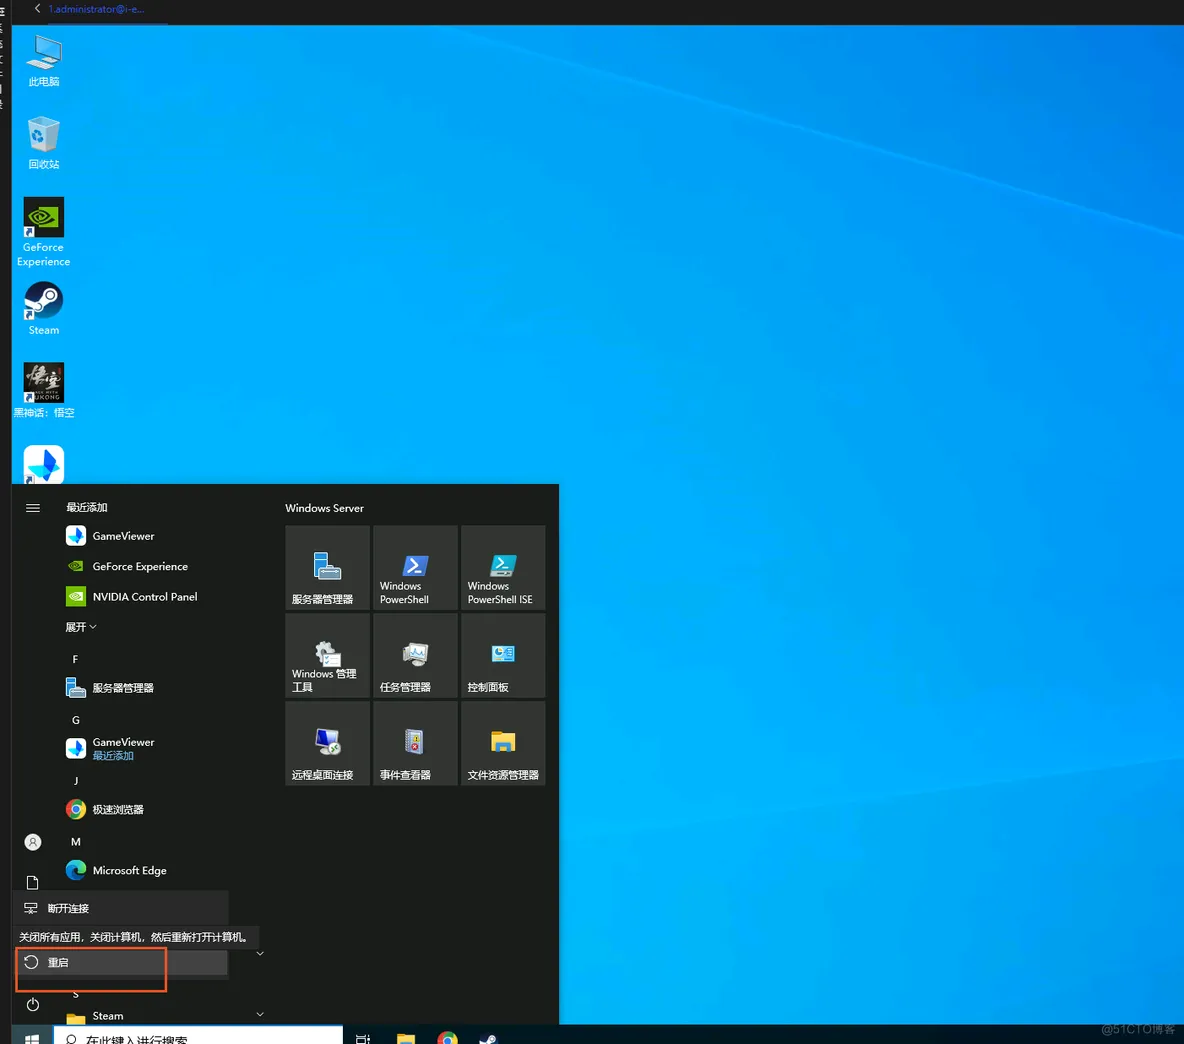
Task: Select 断开连接 in power menu
Action: pos(121,908)
